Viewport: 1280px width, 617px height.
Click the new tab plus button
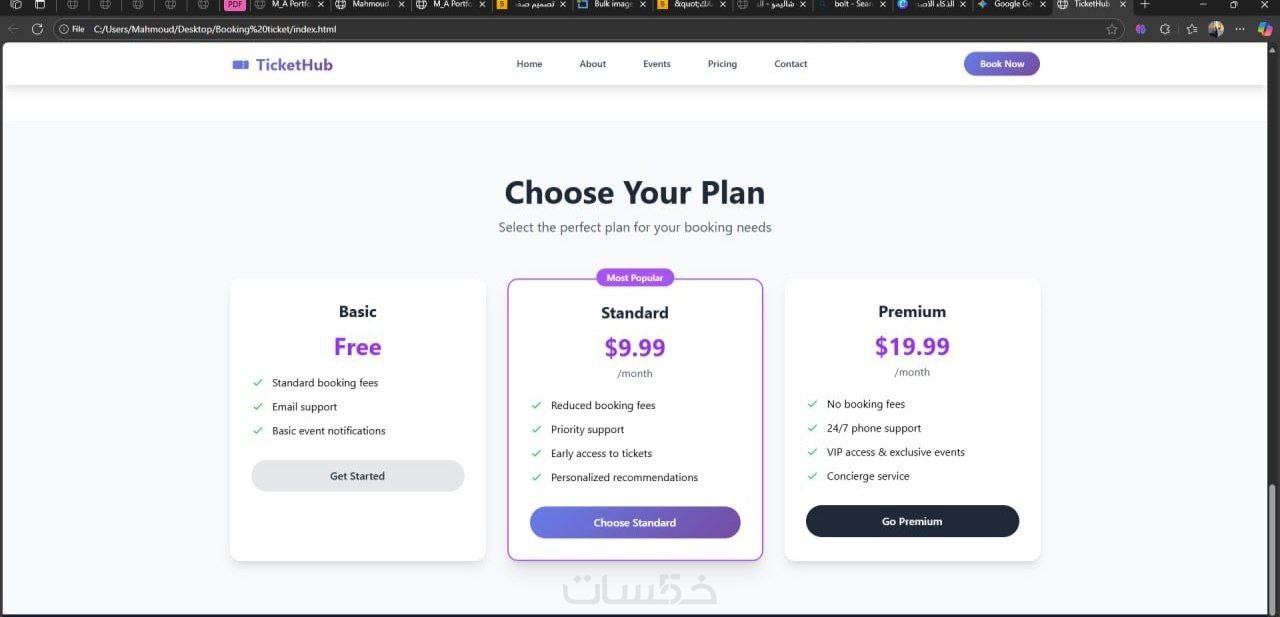[1145, 5]
